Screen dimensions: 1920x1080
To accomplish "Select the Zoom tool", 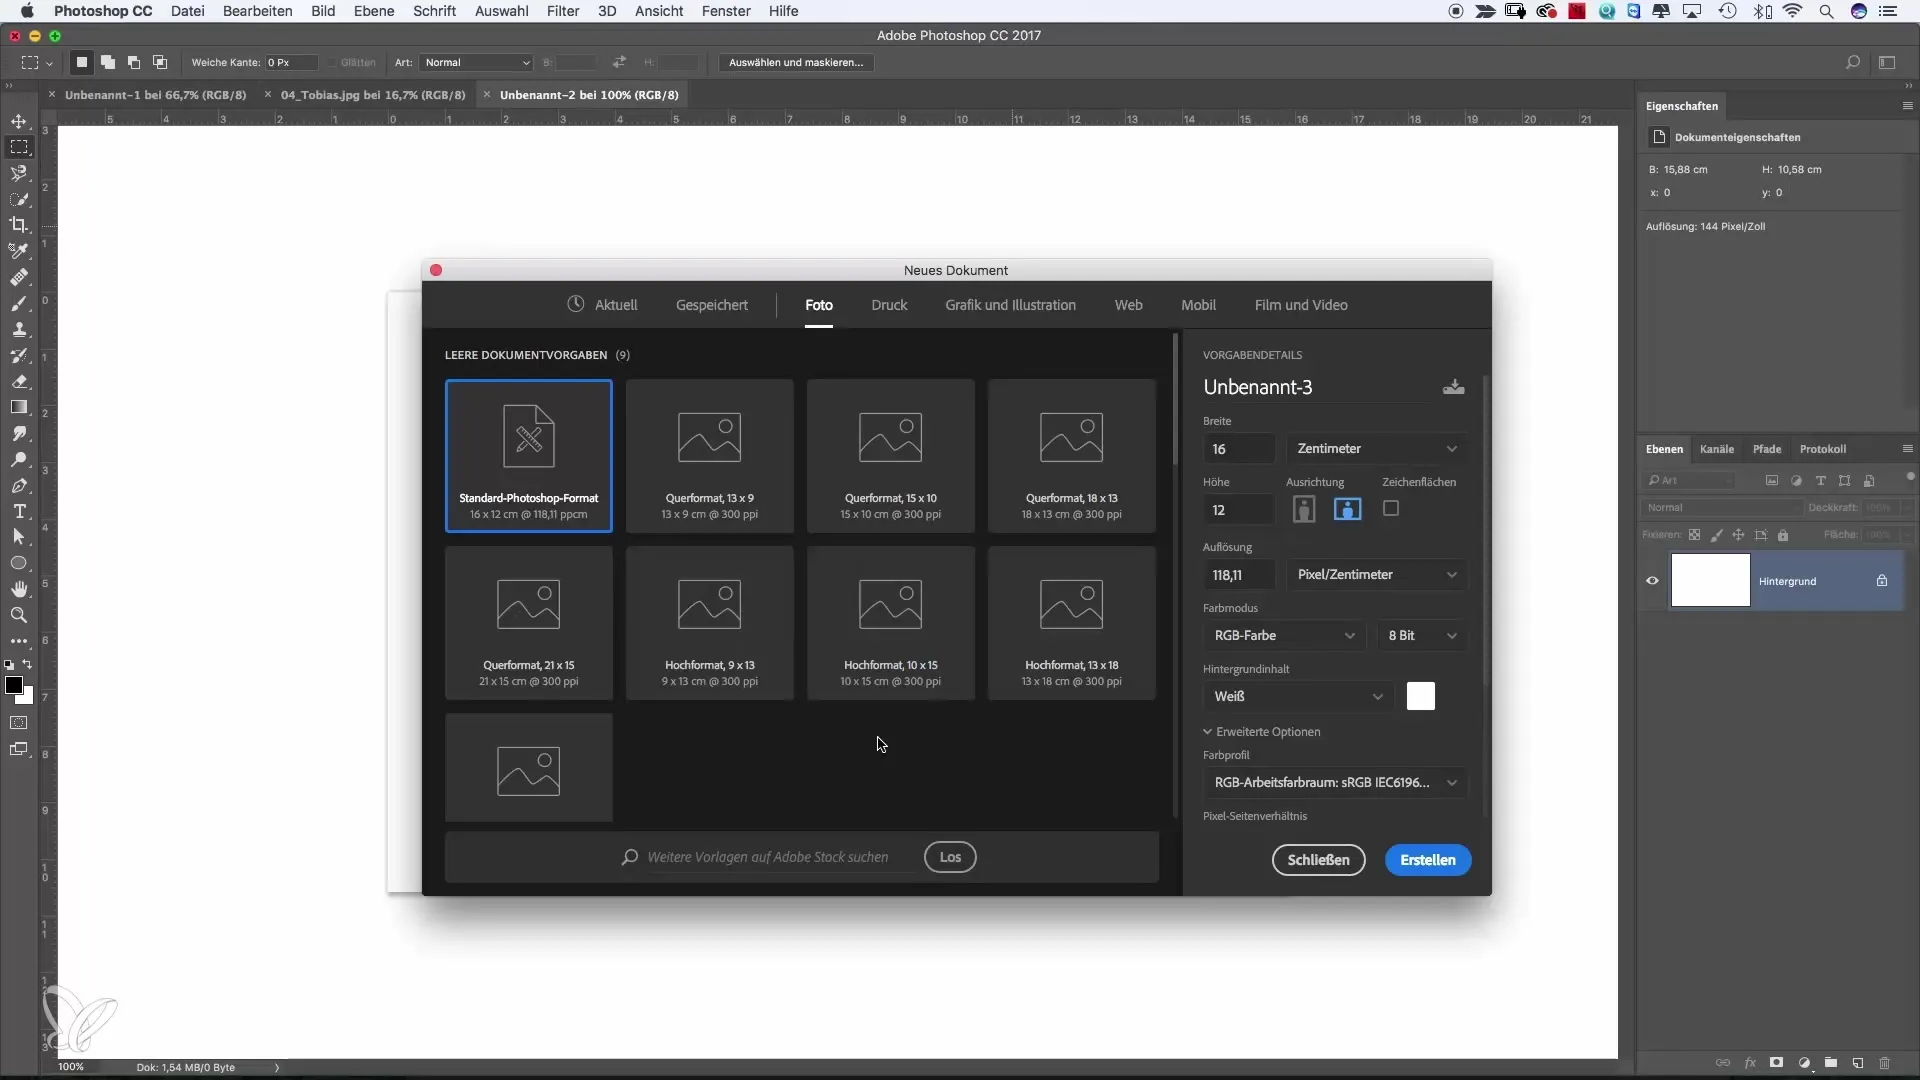I will (19, 615).
